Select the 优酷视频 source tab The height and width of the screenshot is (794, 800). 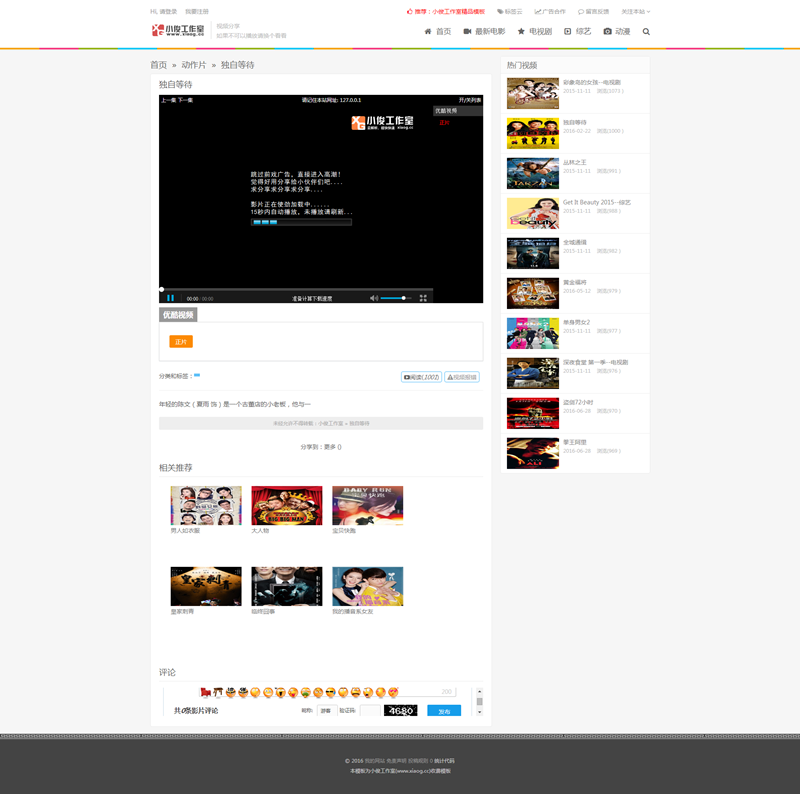[178, 315]
